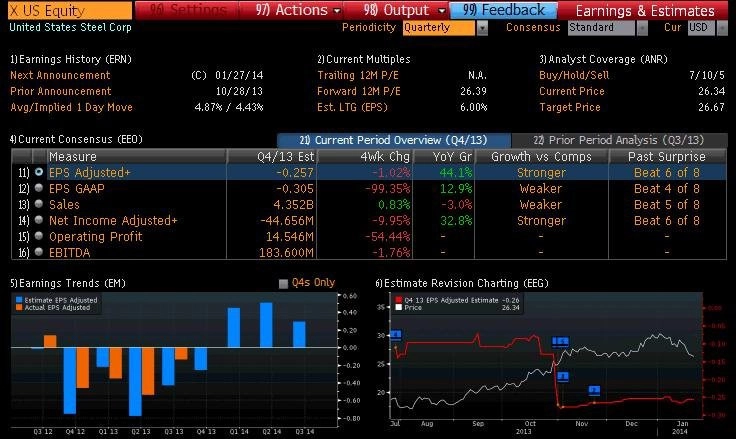736x439 pixels.
Task: Click the 4Wk Chg column header
Action: pyautogui.click(x=365, y=156)
